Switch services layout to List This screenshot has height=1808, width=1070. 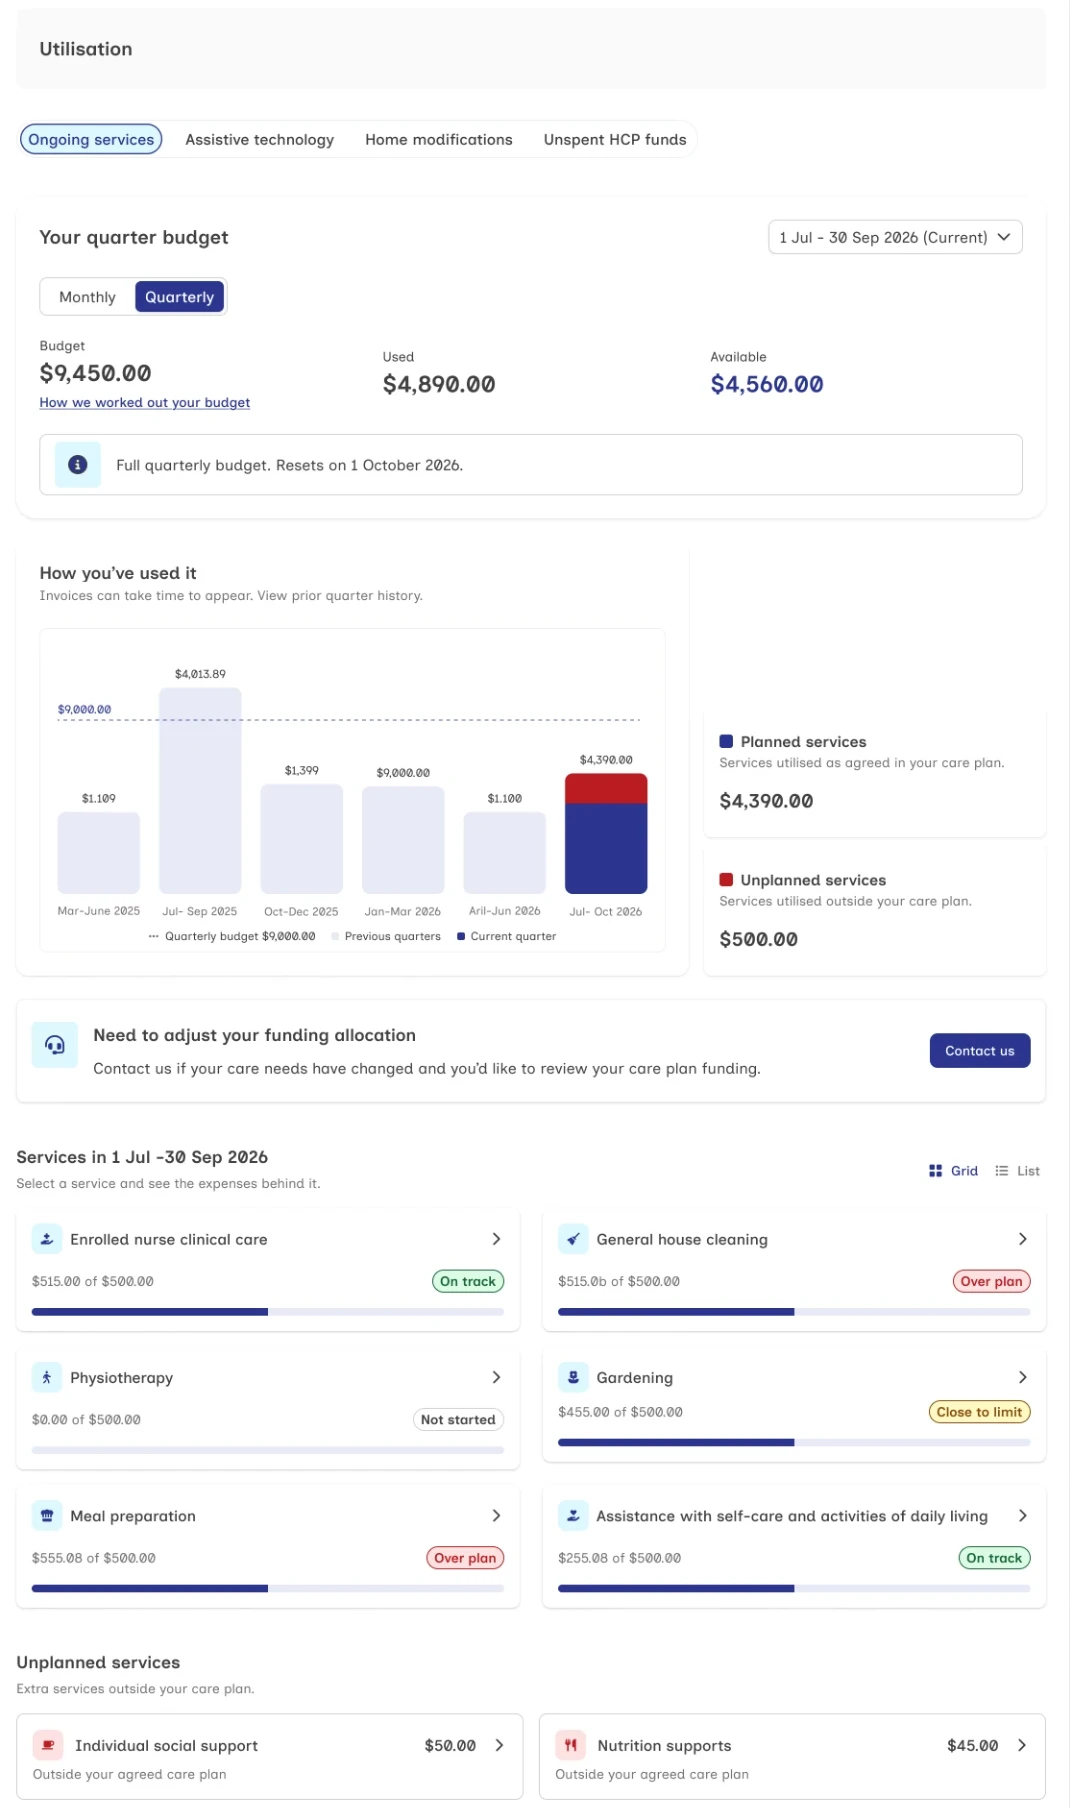click(x=1018, y=1171)
